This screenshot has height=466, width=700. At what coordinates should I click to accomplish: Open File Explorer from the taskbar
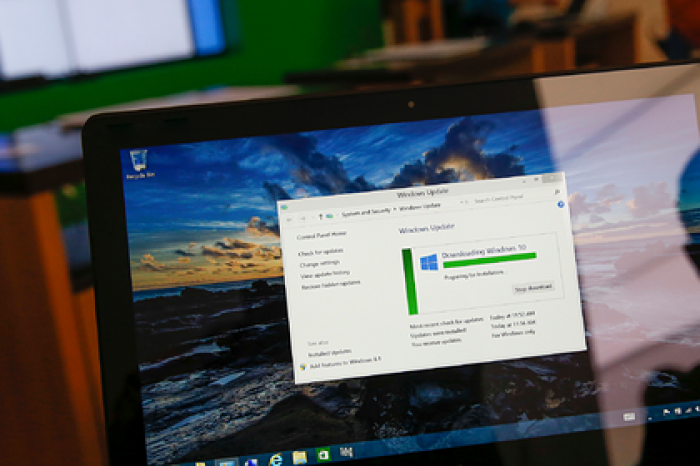[x=300, y=457]
